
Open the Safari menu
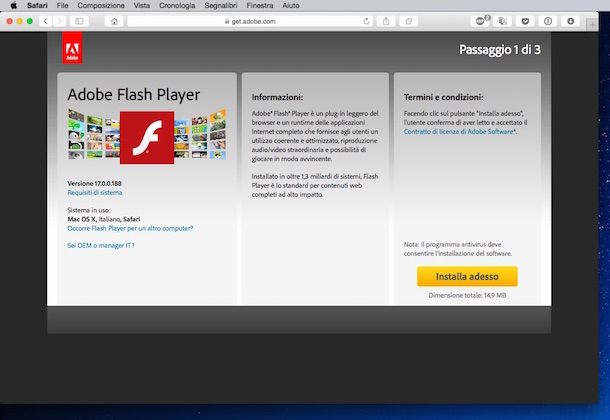pos(37,5)
